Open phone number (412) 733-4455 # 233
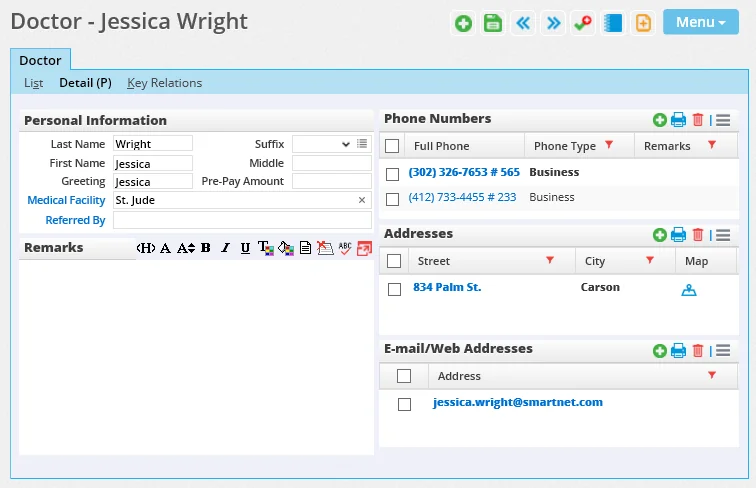 (462, 197)
